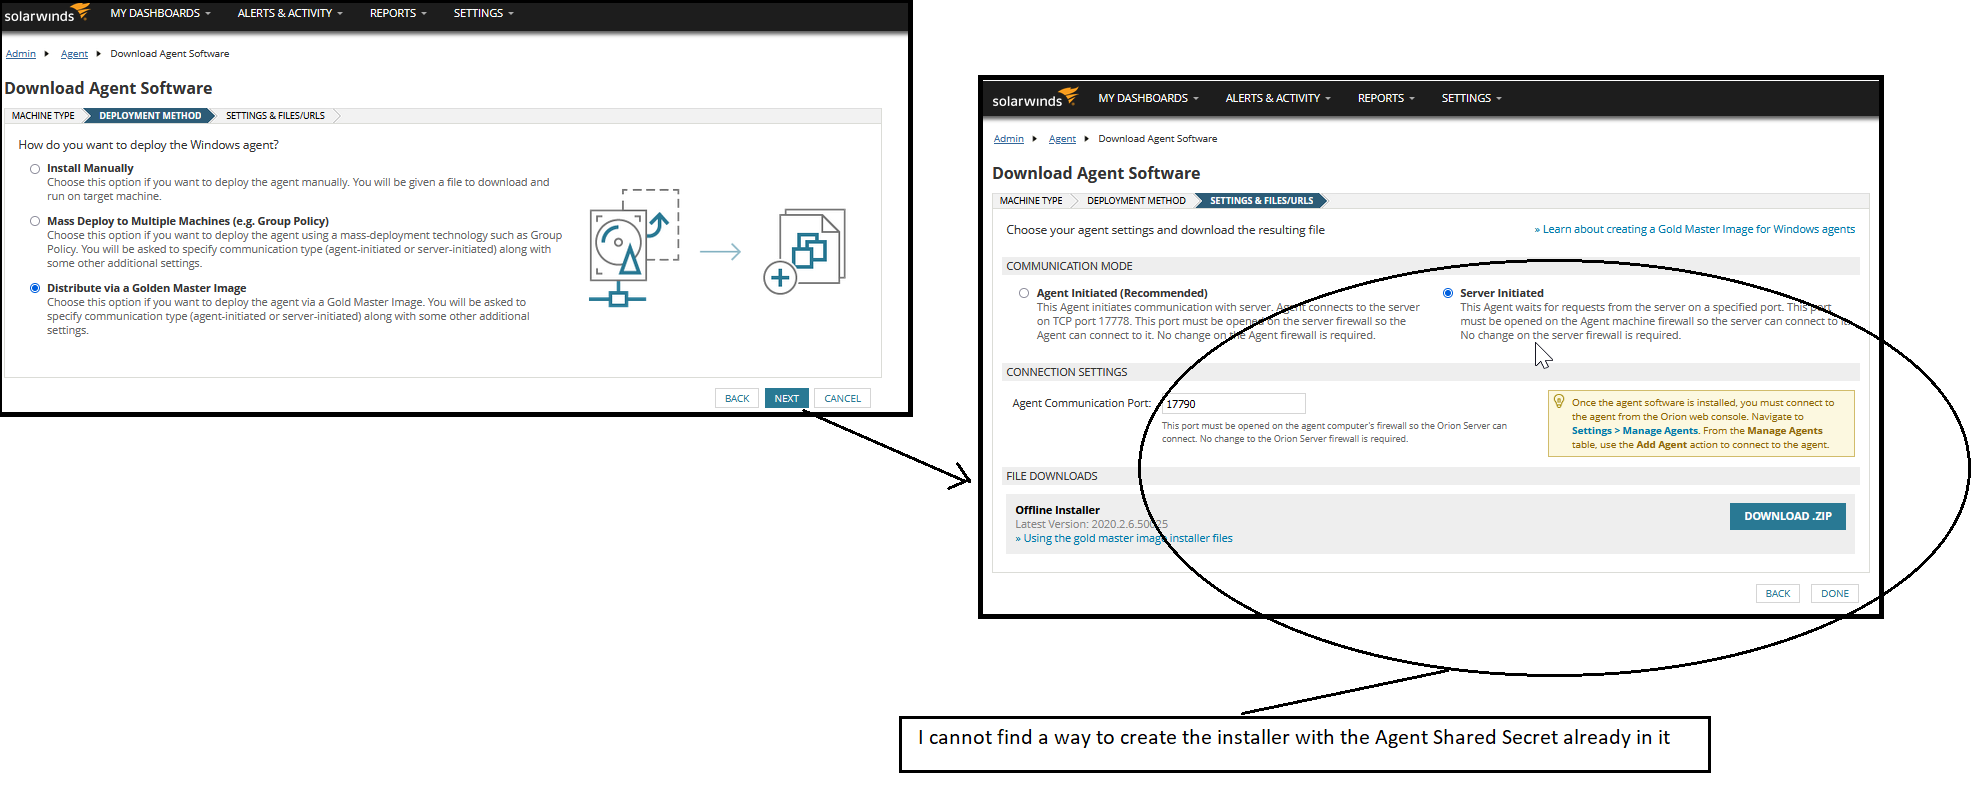Screen dimensions: 1986x809
Task: Open Agent breadcrumb link in right window
Action: click(x=1062, y=139)
